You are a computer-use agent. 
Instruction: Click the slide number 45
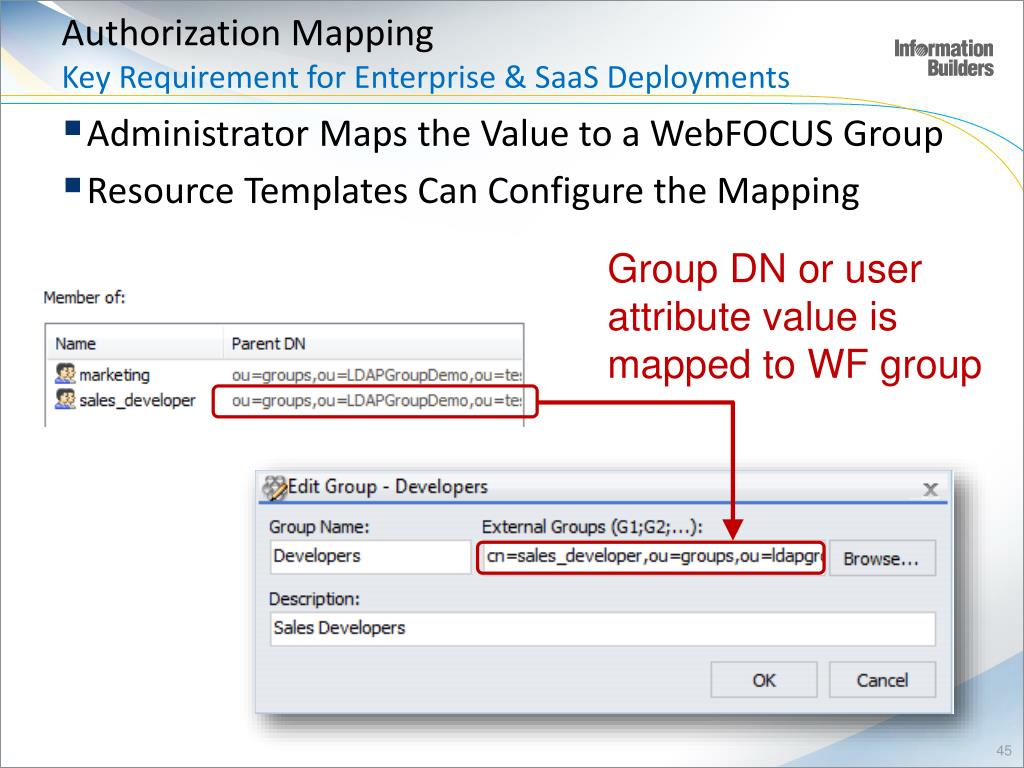(x=1004, y=750)
